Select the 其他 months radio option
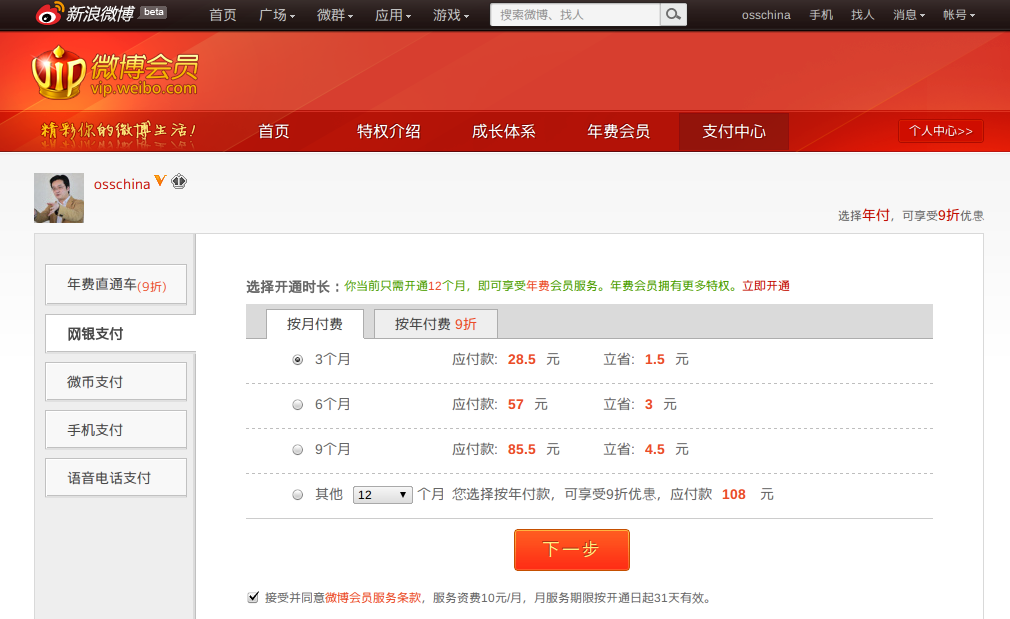The height and width of the screenshot is (619, 1010). point(298,495)
